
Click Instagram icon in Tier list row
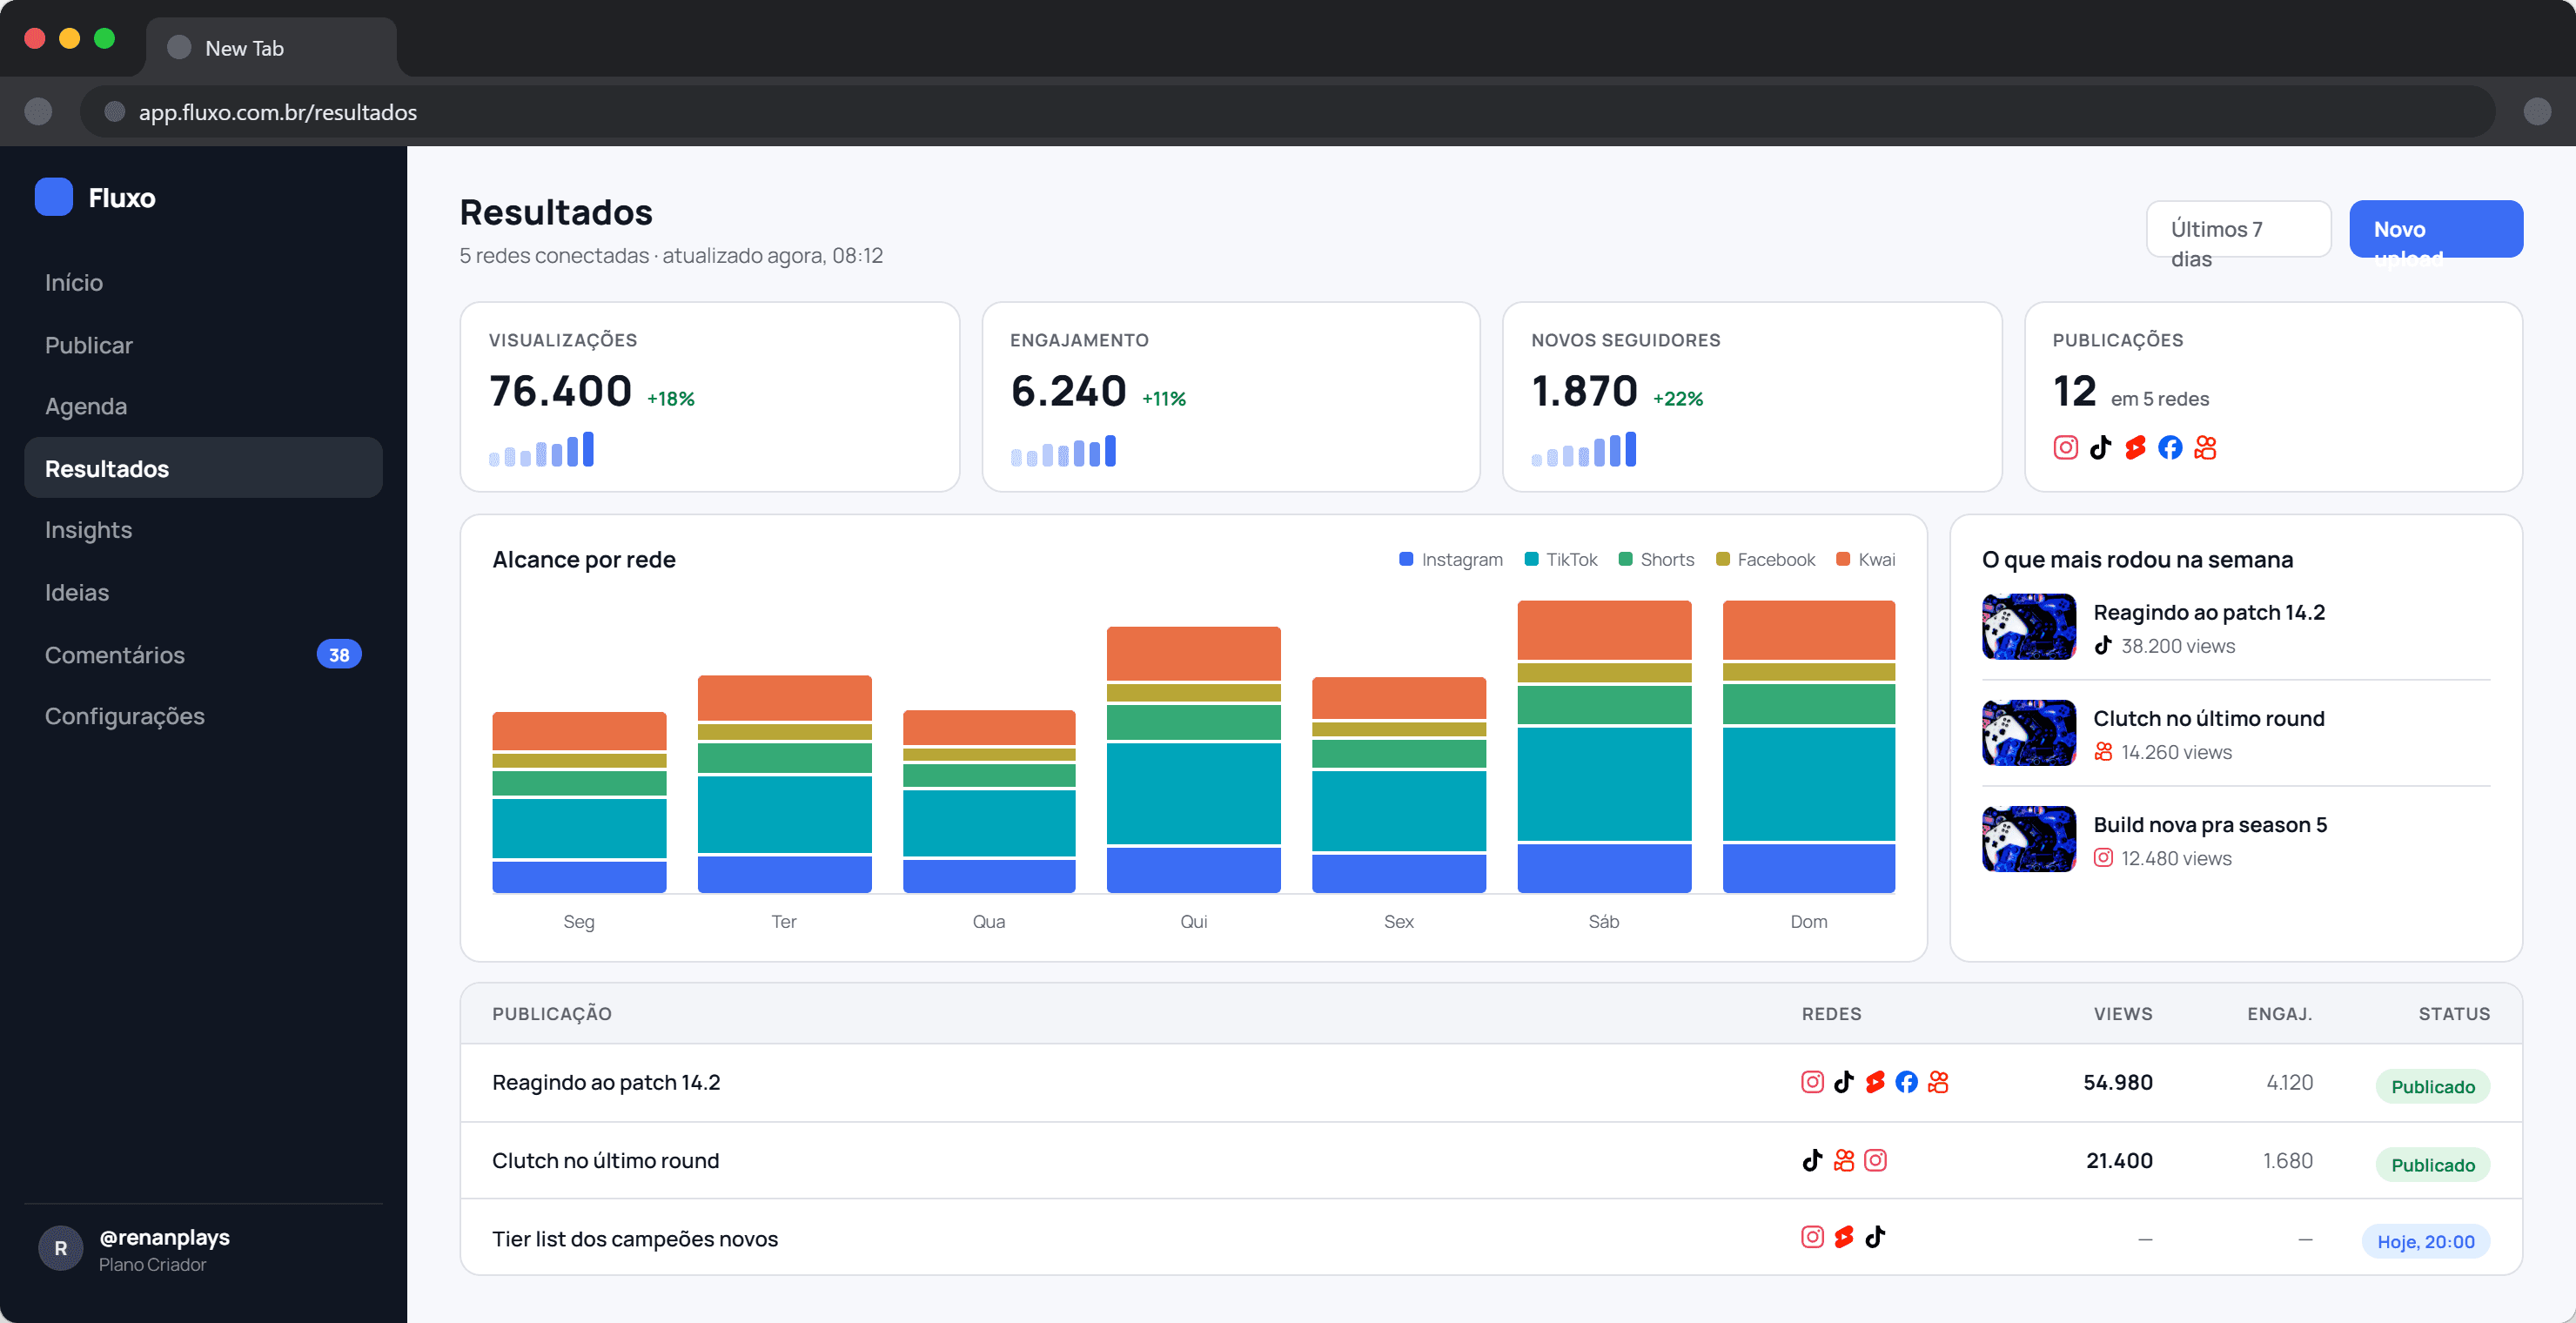tap(1812, 1237)
